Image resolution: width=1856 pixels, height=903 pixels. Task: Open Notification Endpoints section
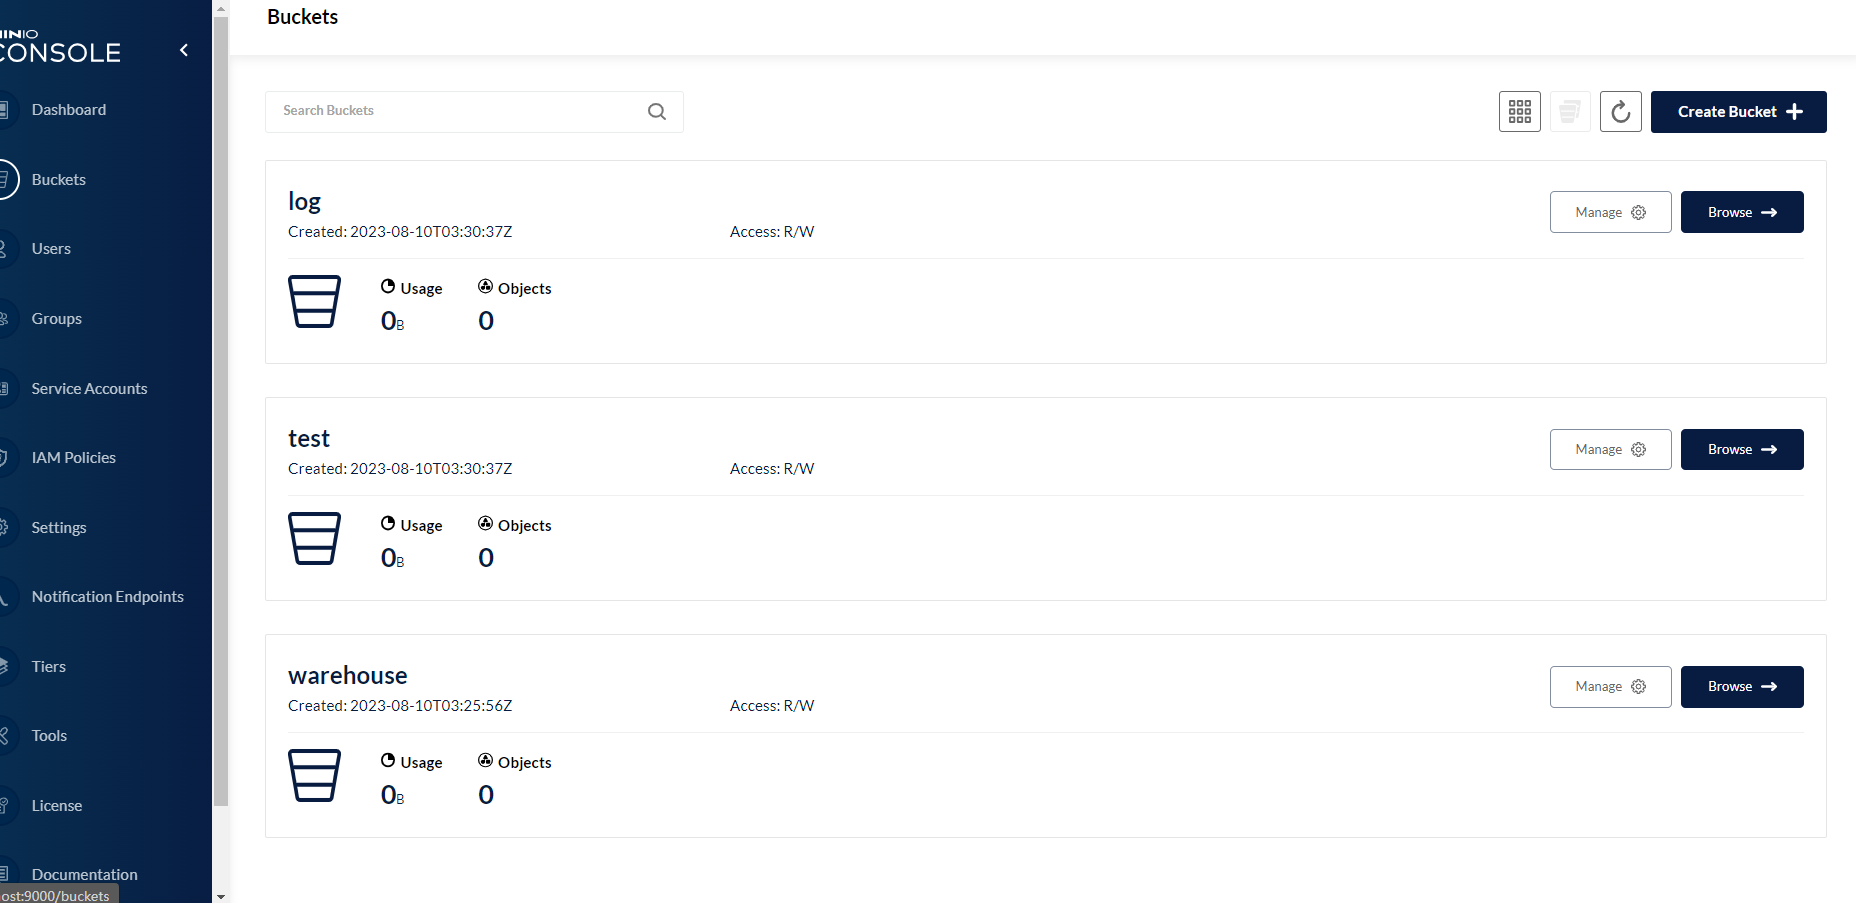point(107,597)
